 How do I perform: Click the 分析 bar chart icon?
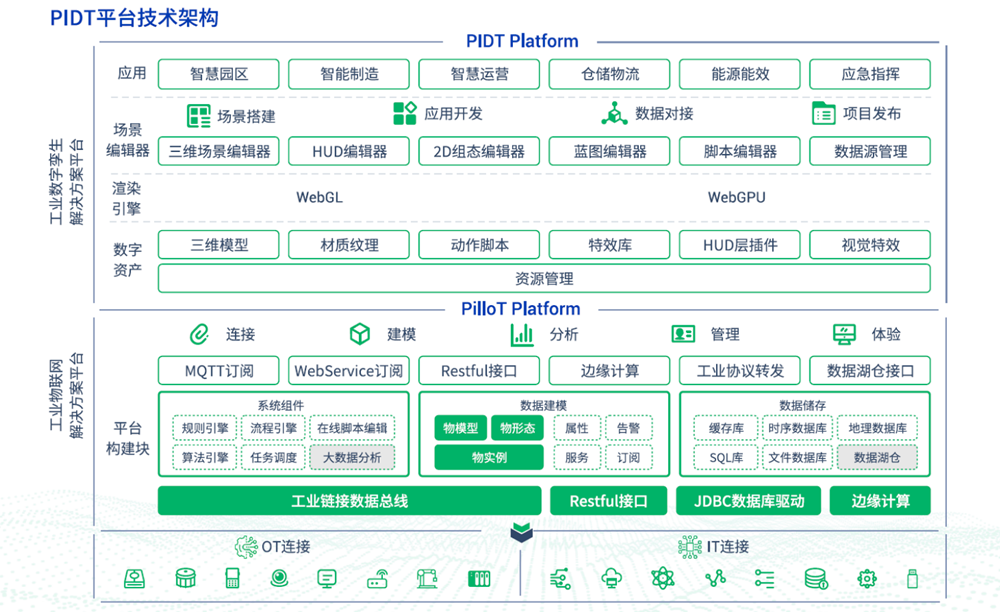pyautogui.click(x=522, y=334)
